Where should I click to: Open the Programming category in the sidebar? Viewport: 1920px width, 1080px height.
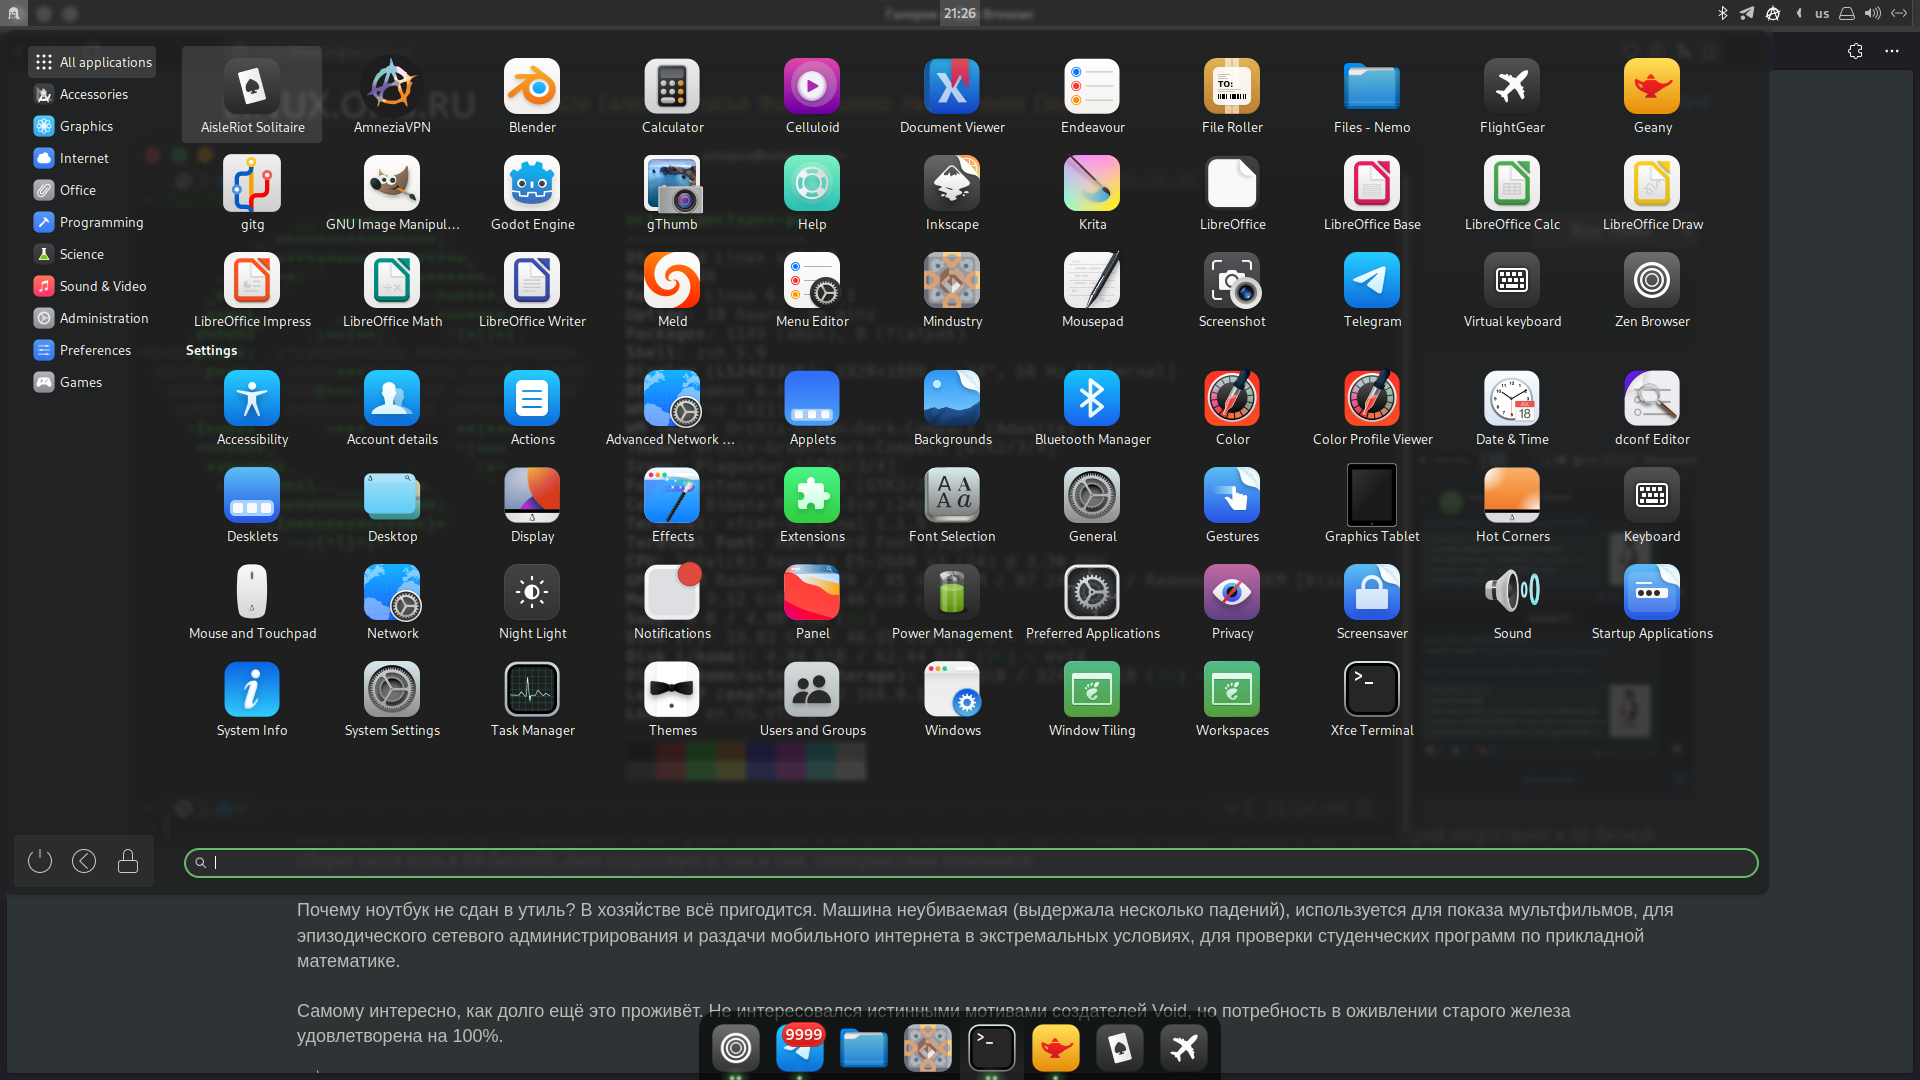101,222
